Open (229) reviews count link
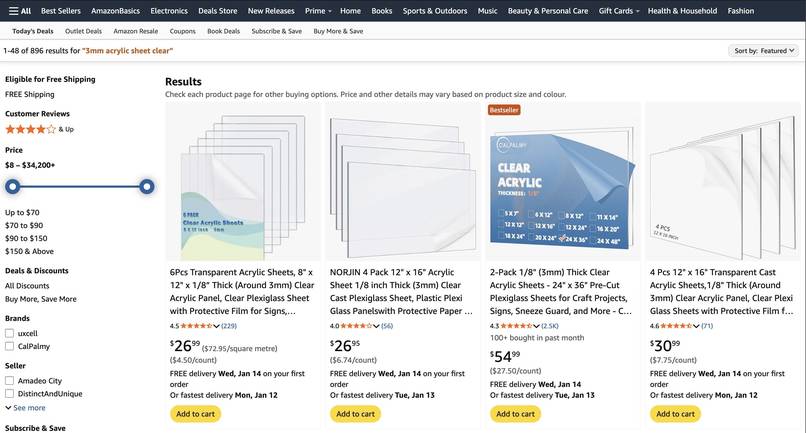 (x=229, y=326)
